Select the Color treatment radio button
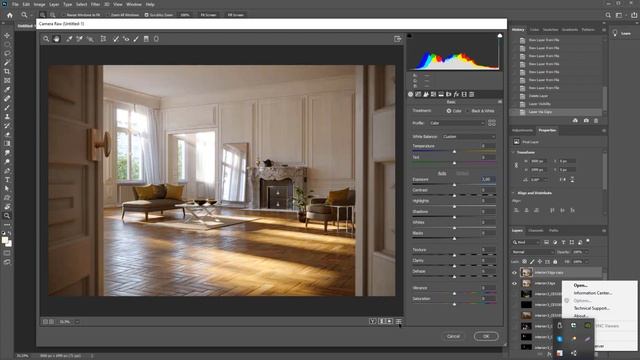 point(449,111)
